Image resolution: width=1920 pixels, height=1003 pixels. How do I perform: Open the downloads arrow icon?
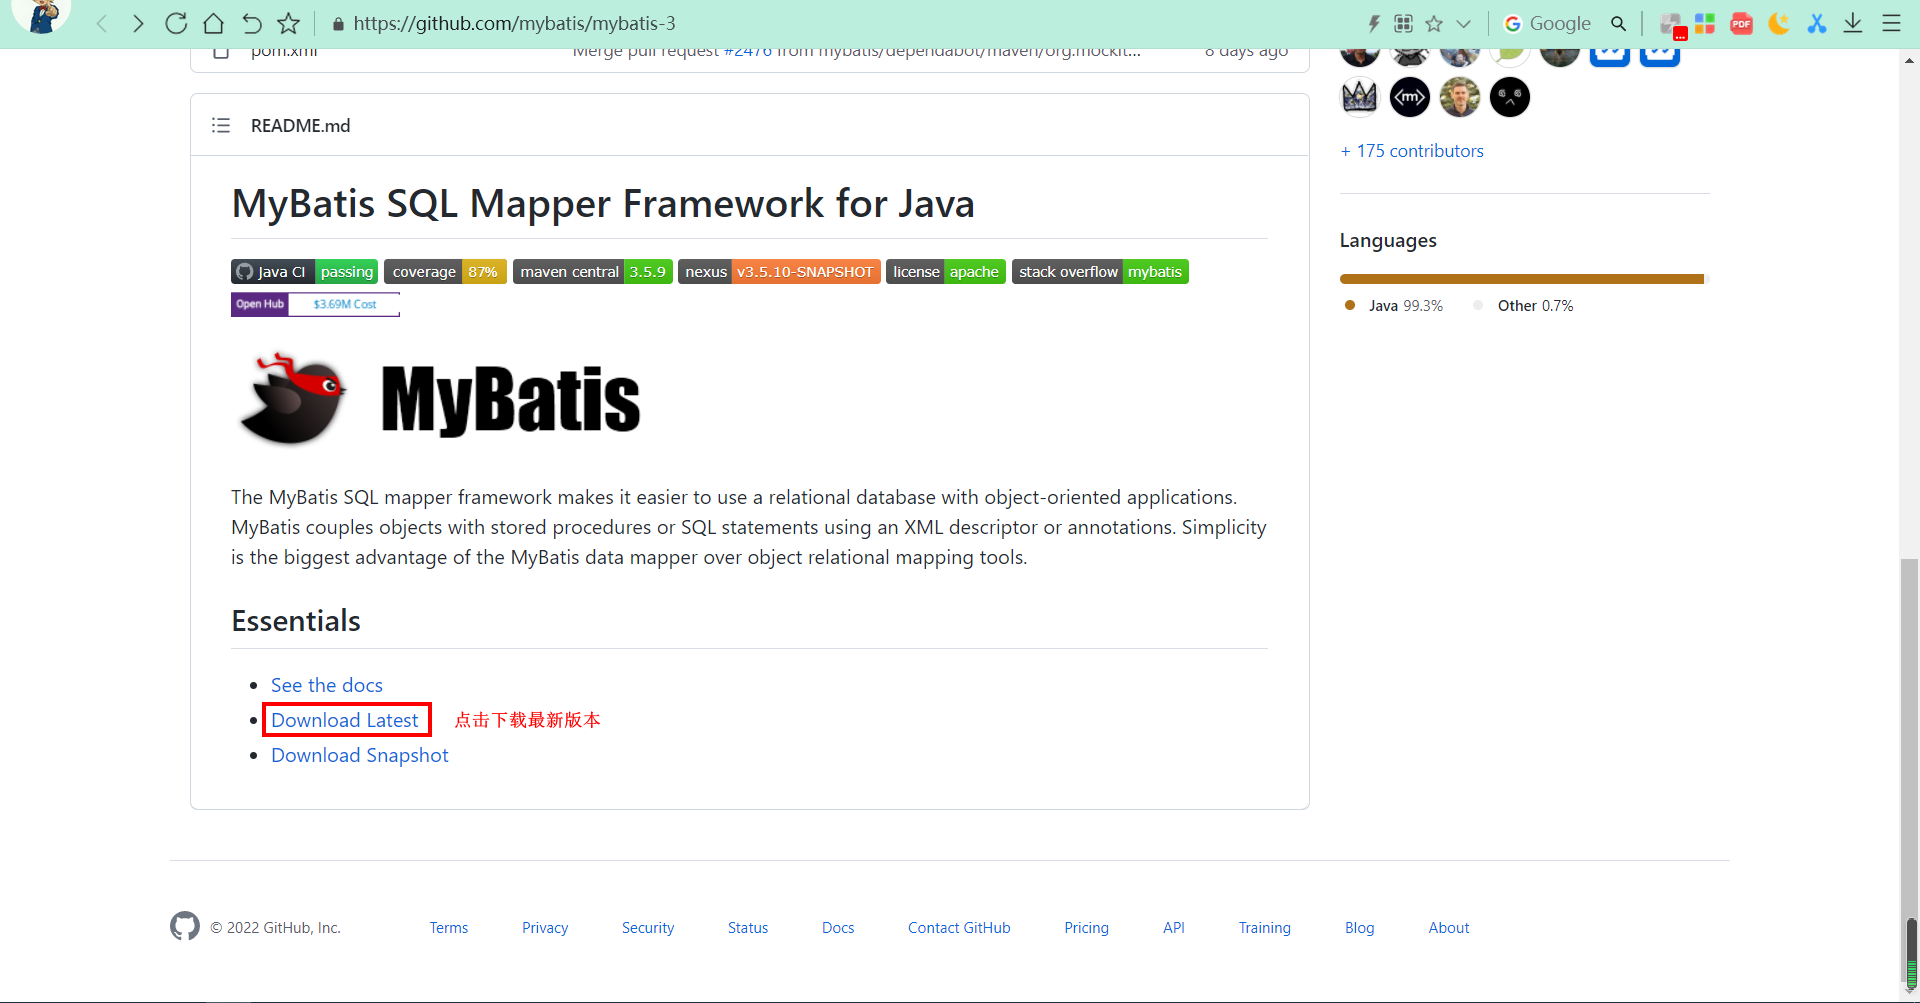coord(1853,23)
